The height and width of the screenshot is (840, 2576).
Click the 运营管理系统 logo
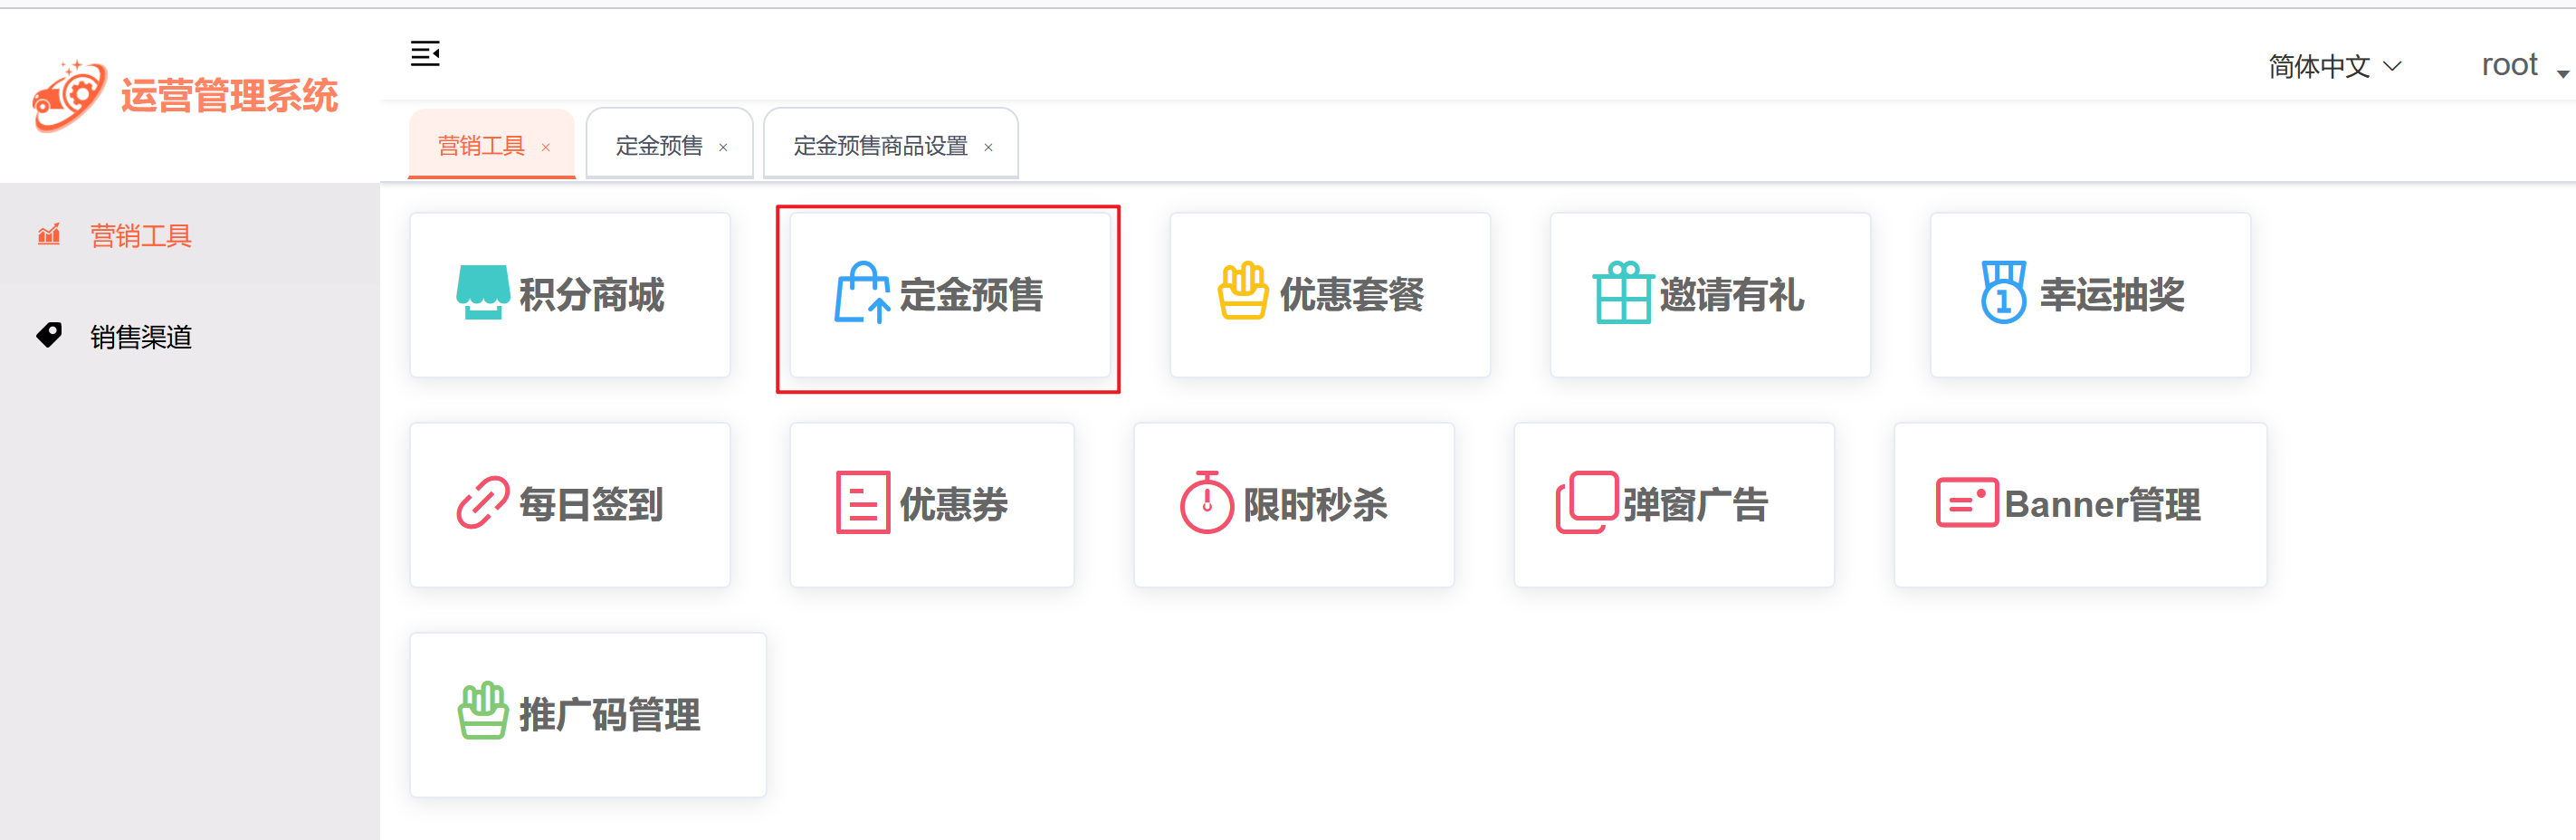click(x=186, y=96)
